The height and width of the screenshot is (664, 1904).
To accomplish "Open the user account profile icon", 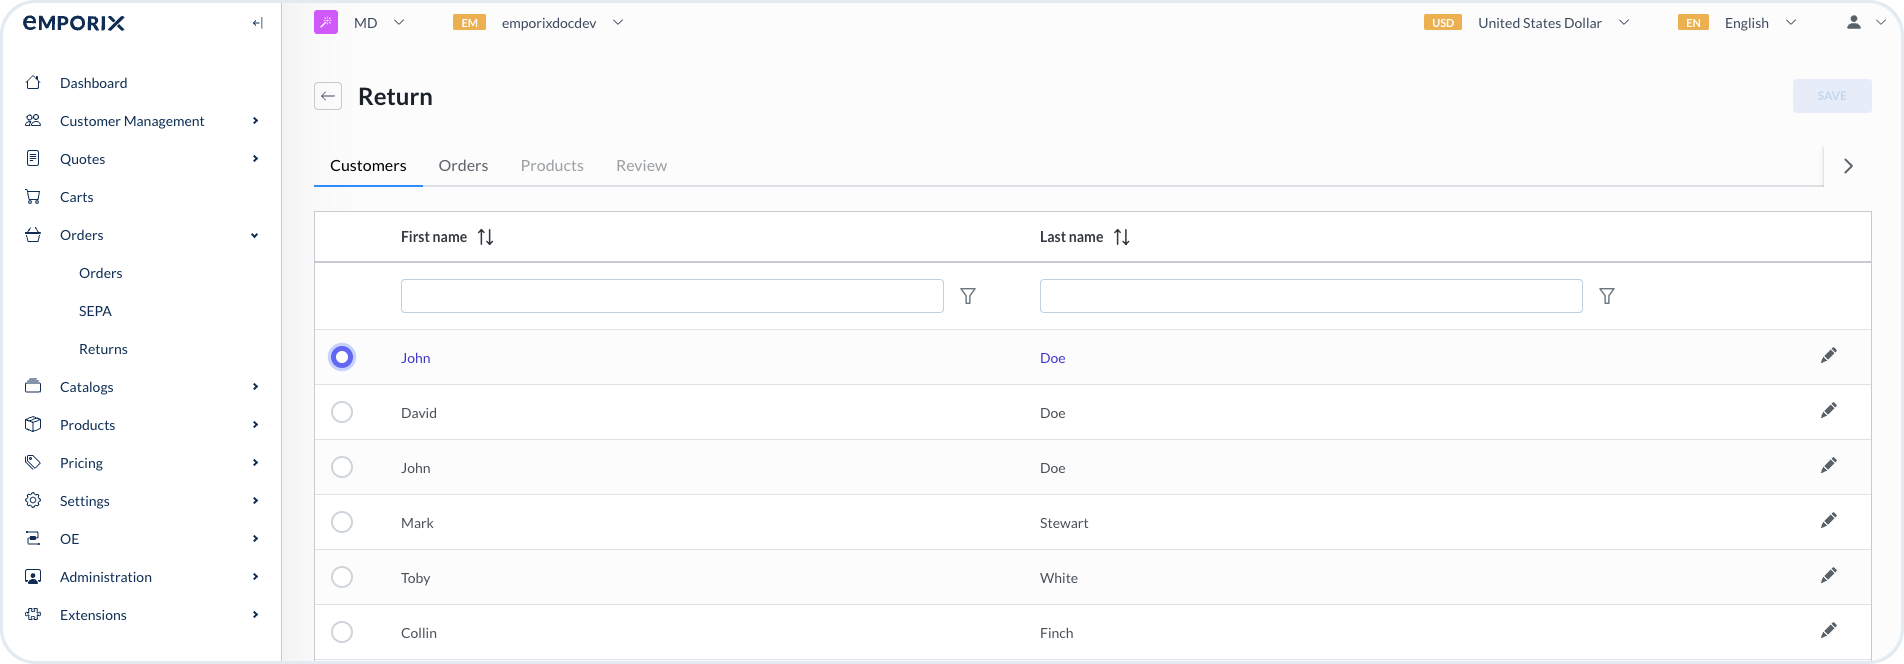I will tap(1853, 22).
